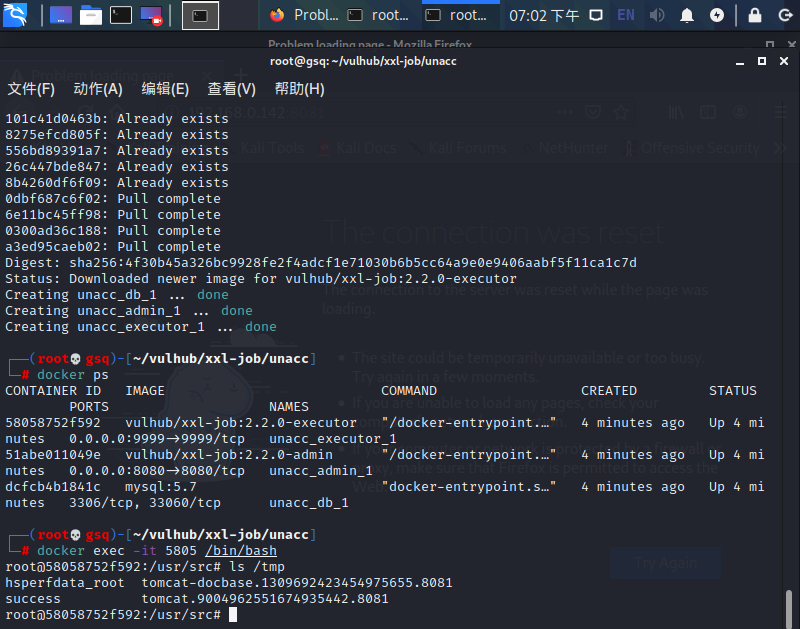Click the 'Status: Downloaded newer image' line
The width and height of the screenshot is (800, 629).
pyautogui.click(x=261, y=279)
